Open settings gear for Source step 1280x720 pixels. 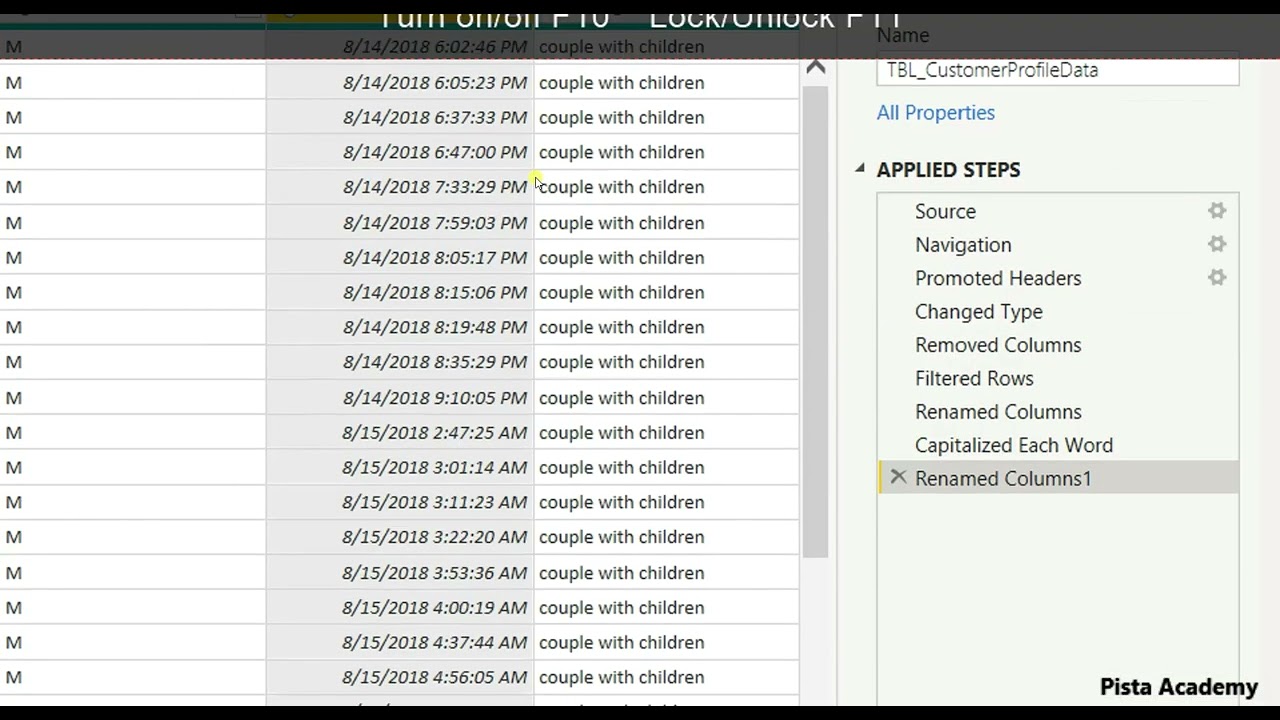coord(1217,211)
